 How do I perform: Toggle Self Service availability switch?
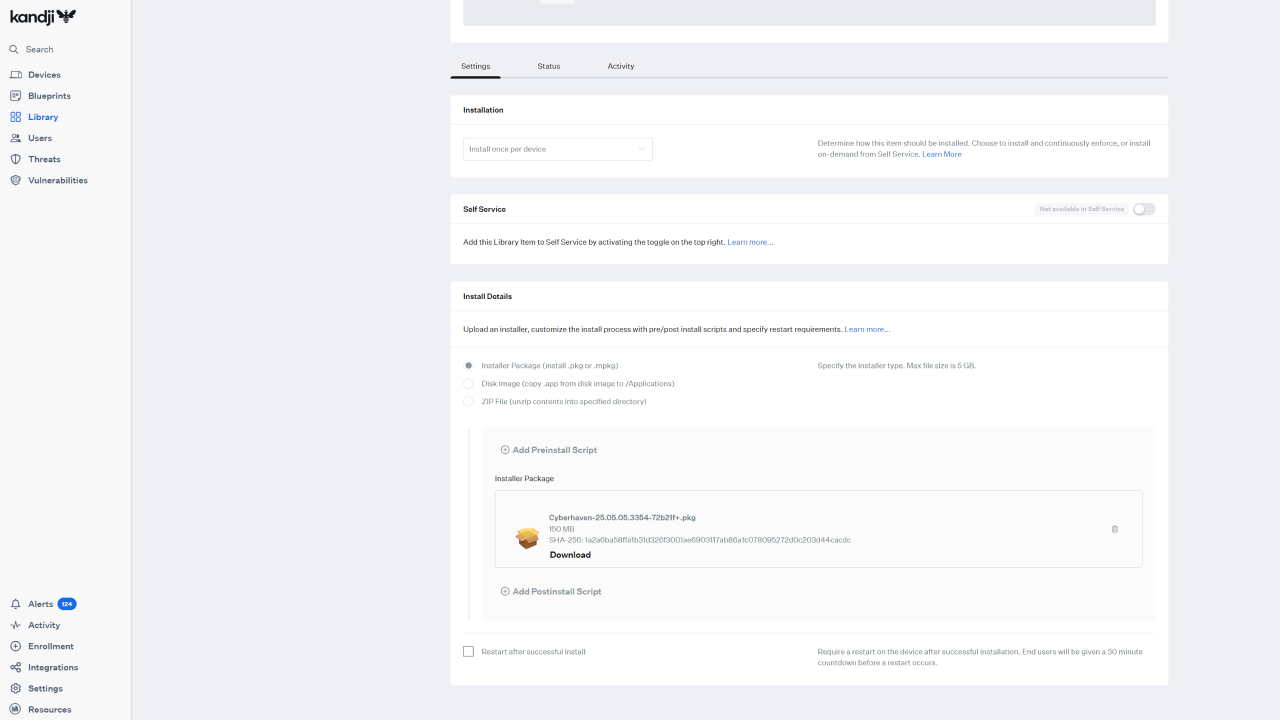[x=1143, y=209]
